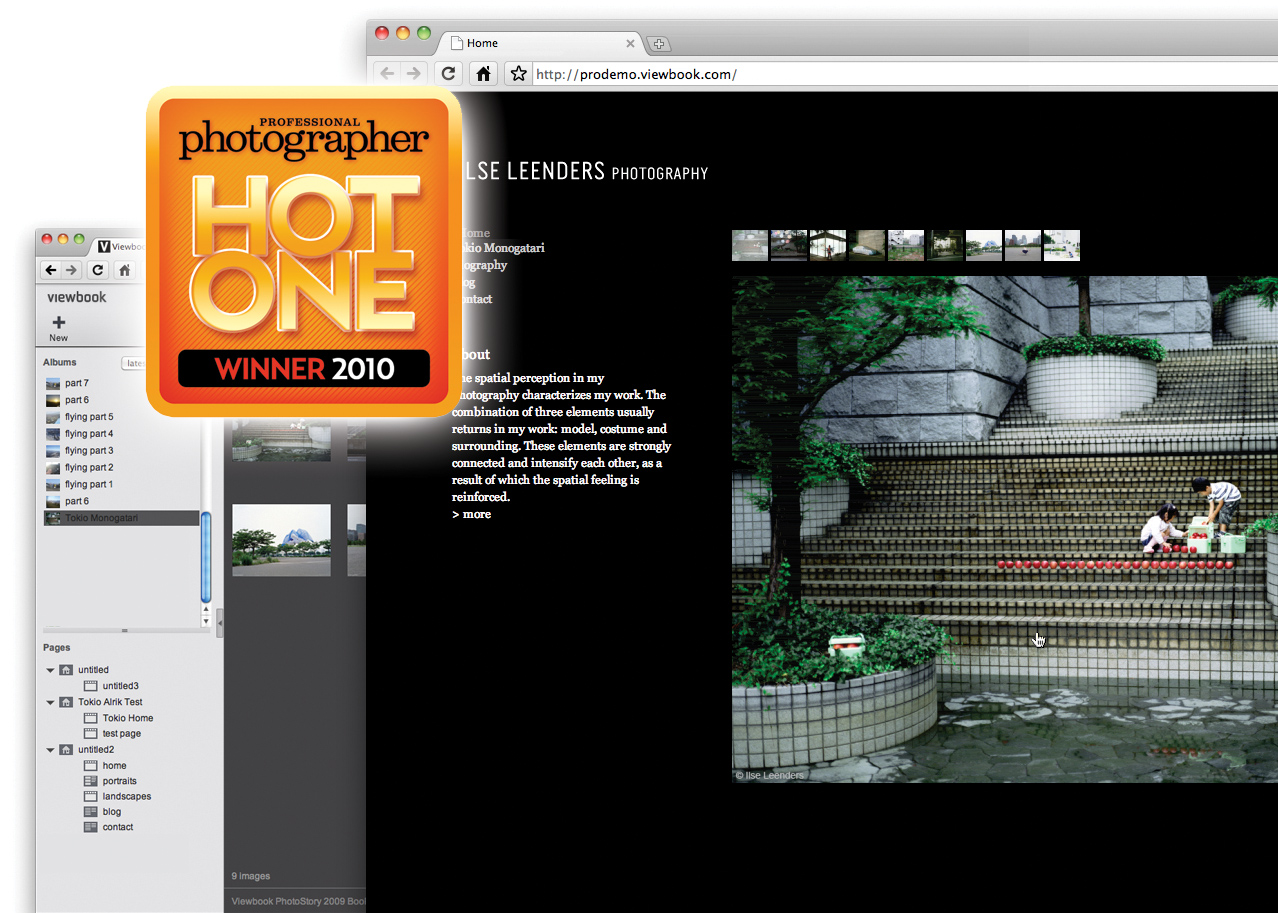The image size is (1278, 913).
Task: Click the © Ilse Leenders caption on the photo
Action: point(770,775)
